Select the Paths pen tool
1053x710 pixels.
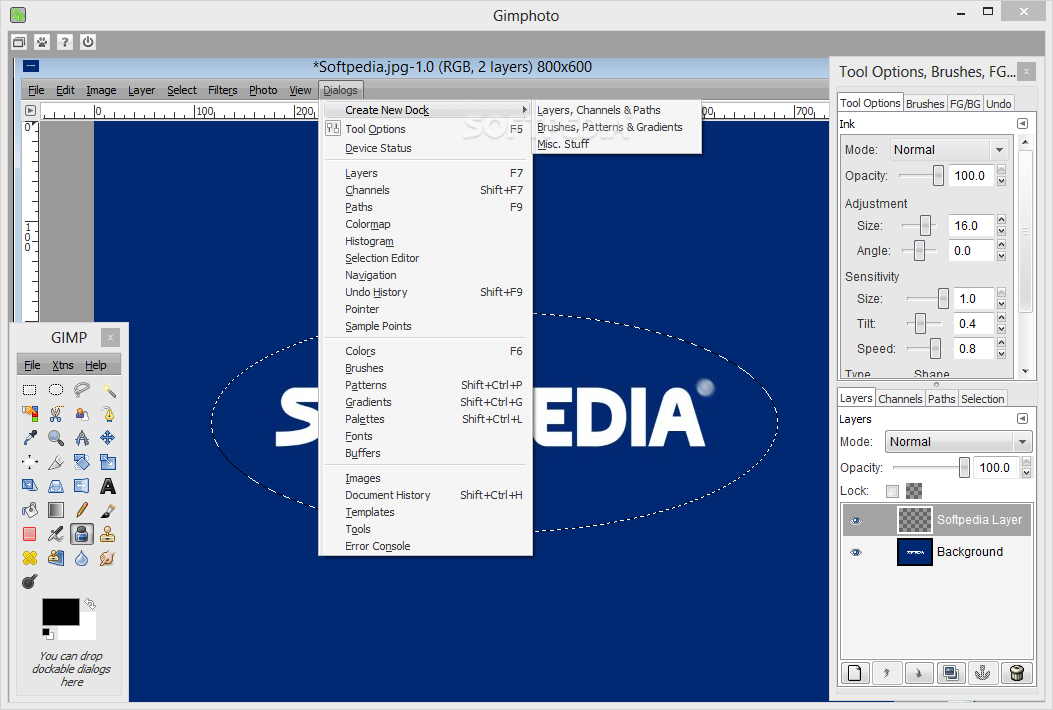[x=108, y=414]
